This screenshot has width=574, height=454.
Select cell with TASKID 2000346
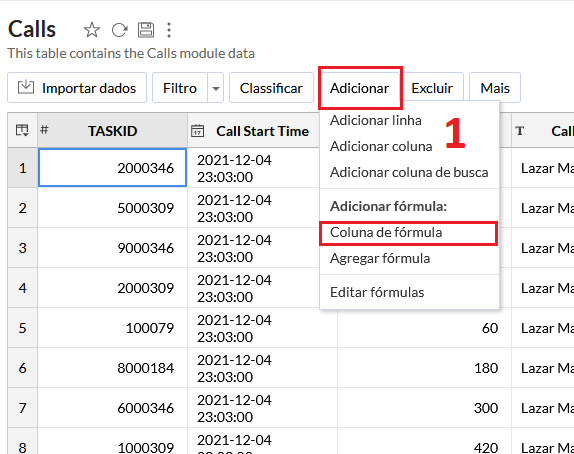click(112, 168)
